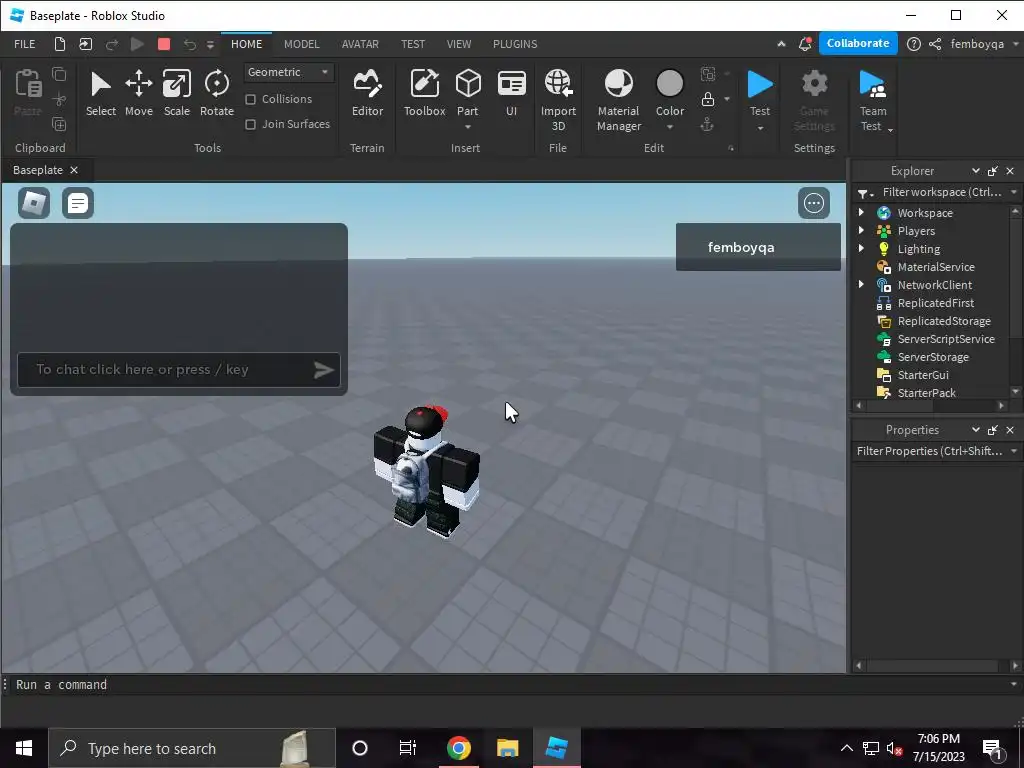The width and height of the screenshot is (1024, 768).
Task: Switch to the VIEW tab
Action: click(458, 44)
